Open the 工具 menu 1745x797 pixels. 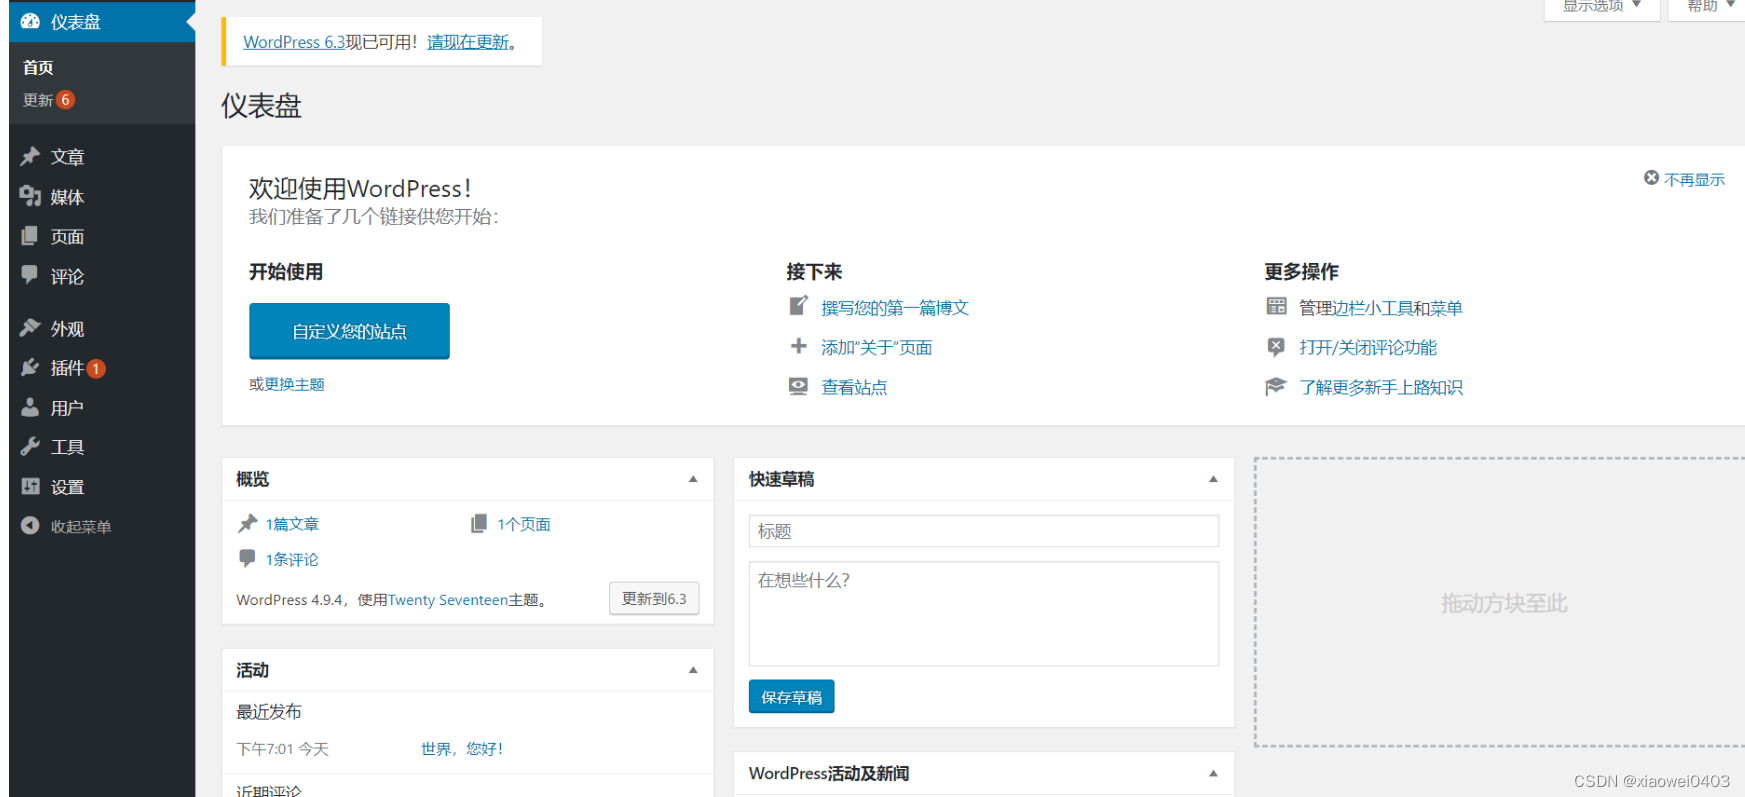(x=67, y=447)
